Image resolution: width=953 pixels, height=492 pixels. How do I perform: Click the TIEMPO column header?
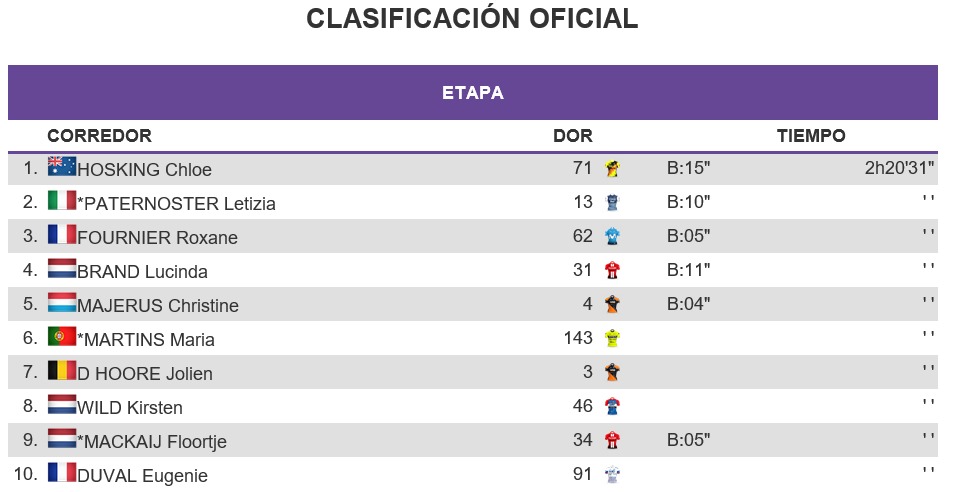pyautogui.click(x=811, y=135)
